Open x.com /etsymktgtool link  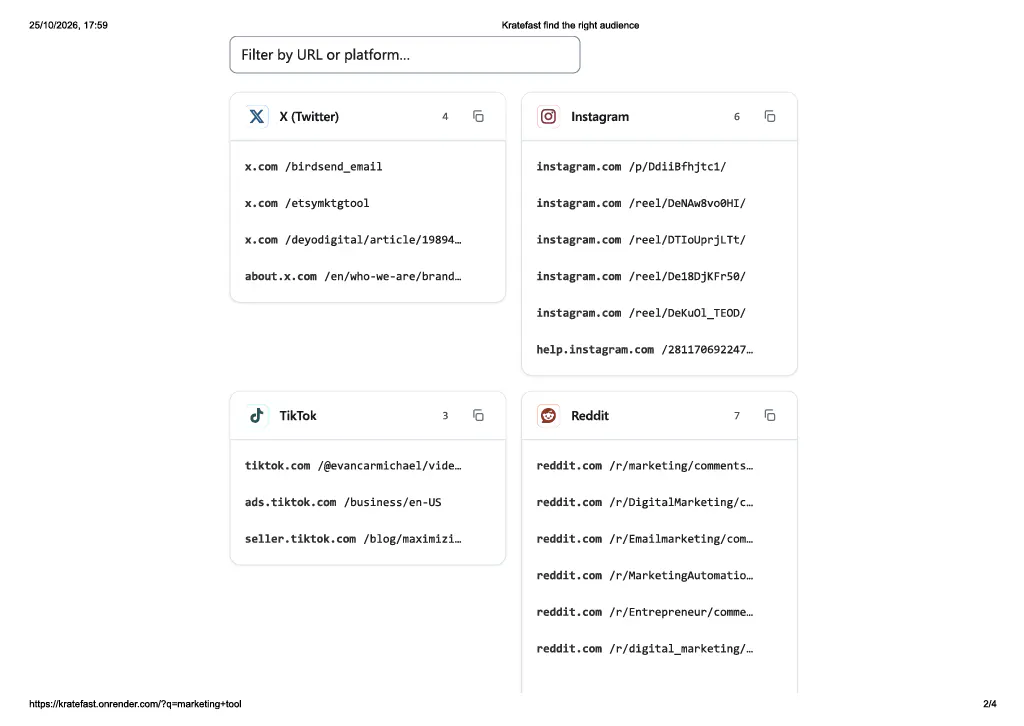(307, 203)
